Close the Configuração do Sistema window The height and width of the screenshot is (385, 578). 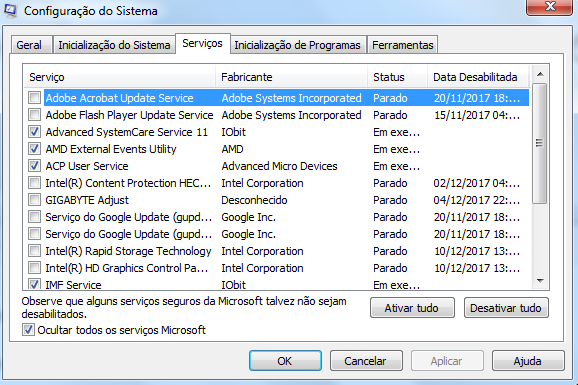coord(550,7)
